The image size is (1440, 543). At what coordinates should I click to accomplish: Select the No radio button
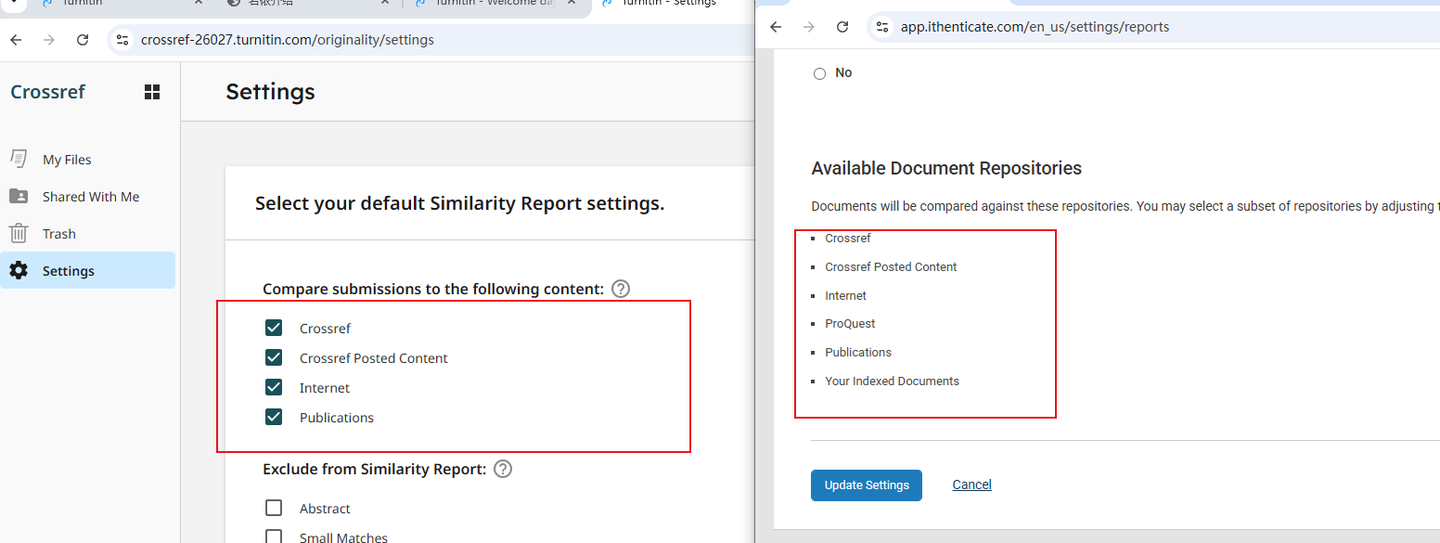pyautogui.click(x=820, y=73)
